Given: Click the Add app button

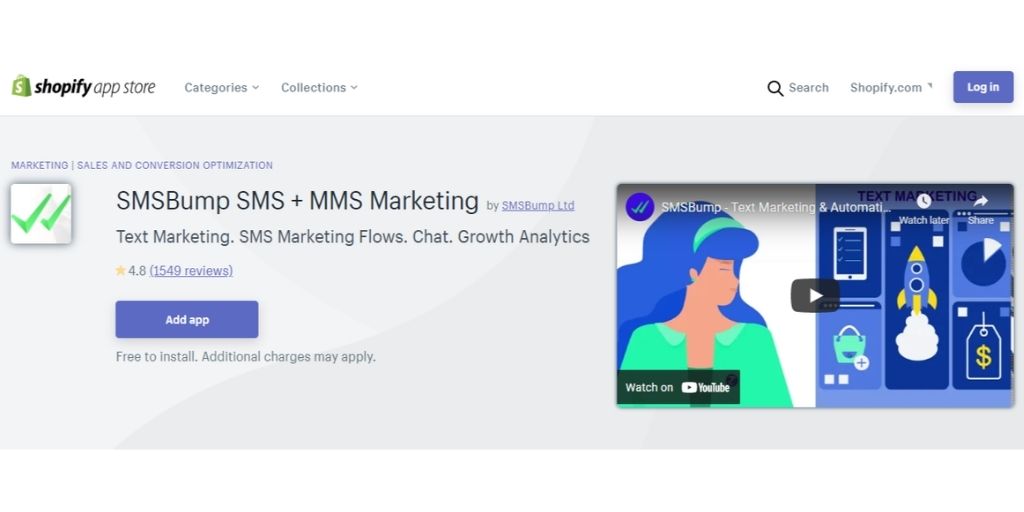Looking at the screenshot, I should click(187, 319).
